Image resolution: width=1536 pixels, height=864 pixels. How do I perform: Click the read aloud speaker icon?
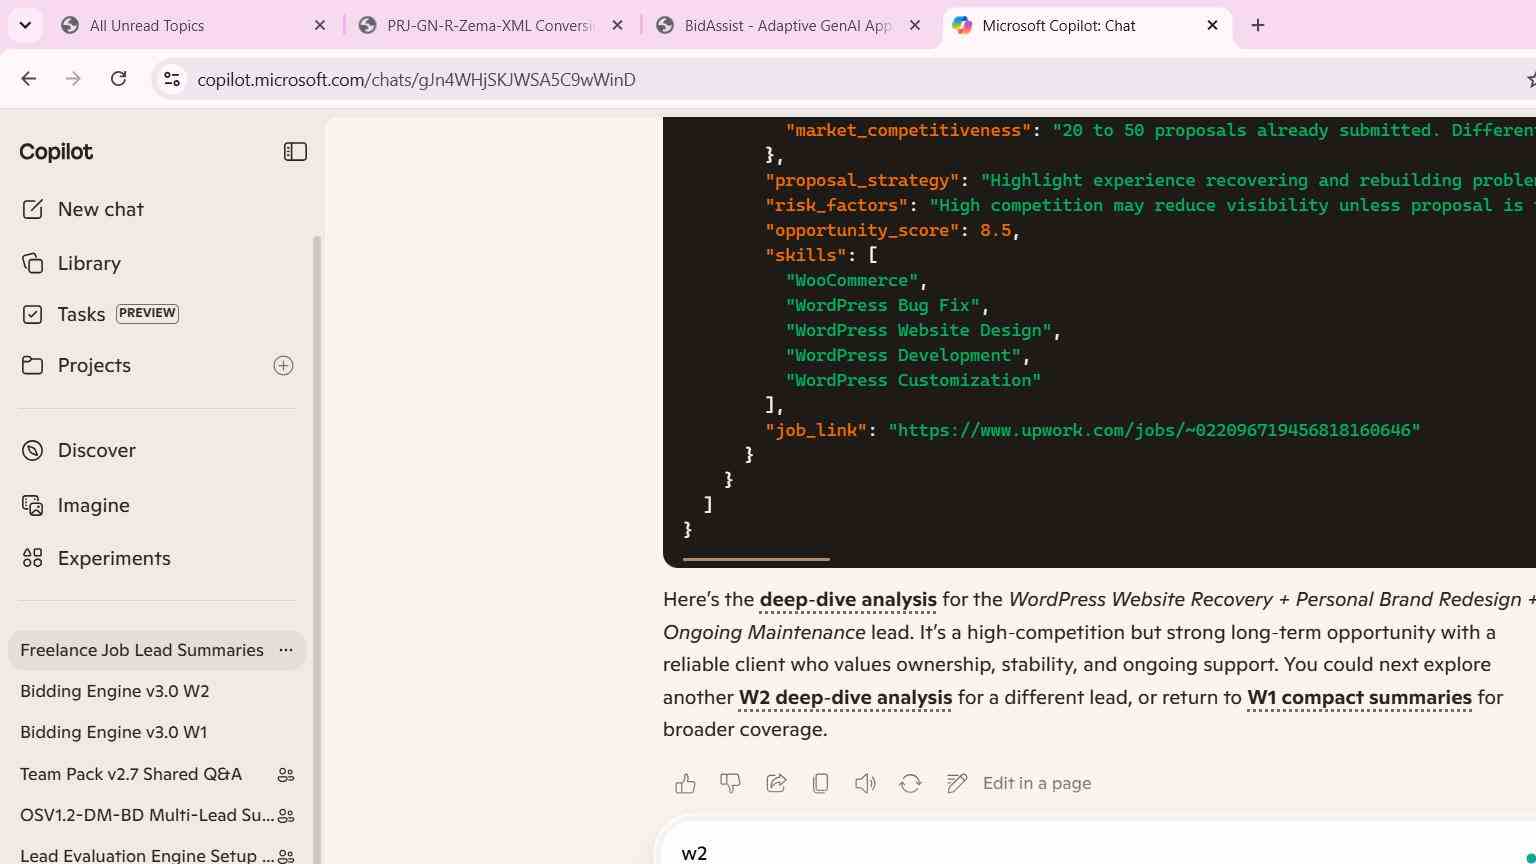click(865, 784)
